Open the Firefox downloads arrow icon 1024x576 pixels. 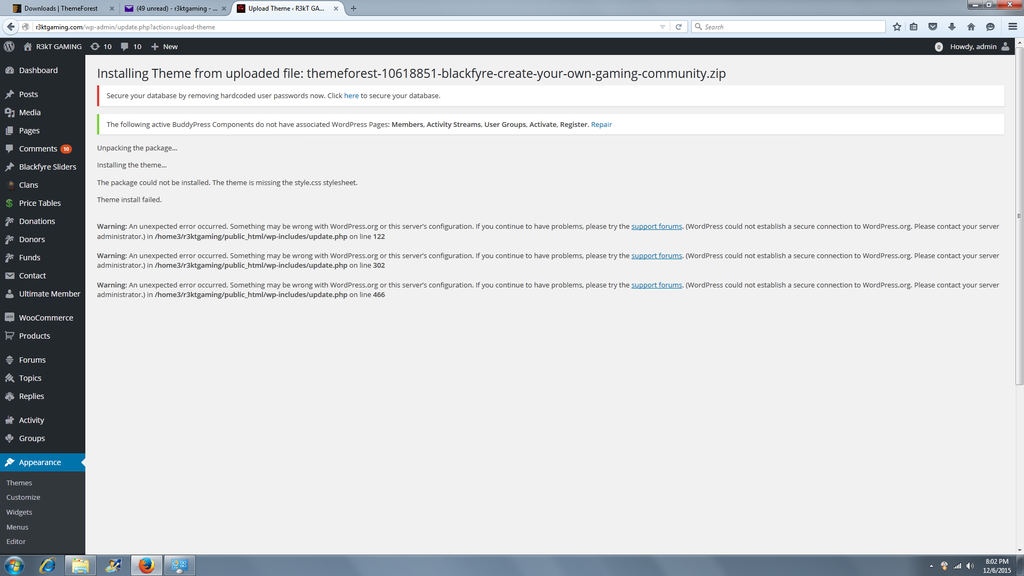pyautogui.click(x=952, y=27)
